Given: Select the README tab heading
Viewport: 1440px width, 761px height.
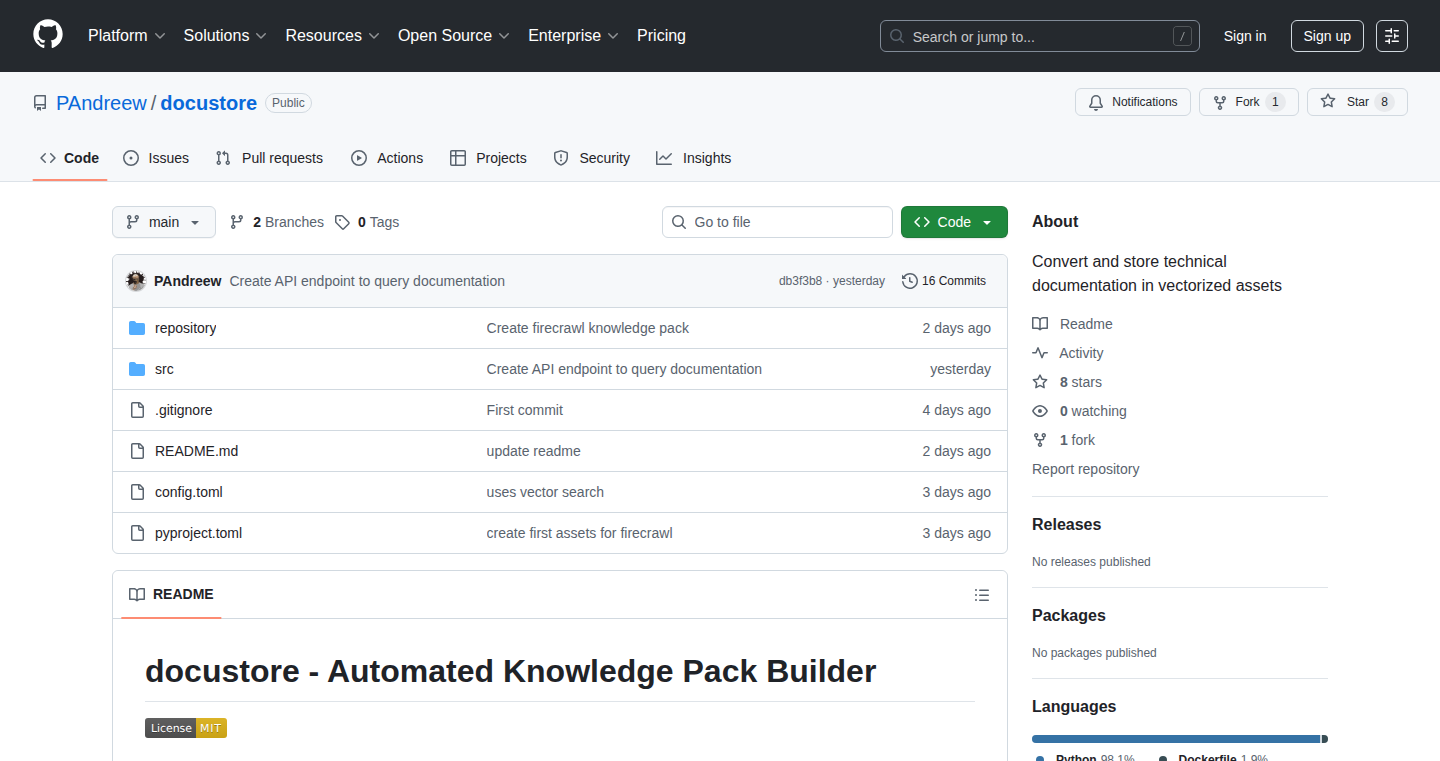Looking at the screenshot, I should (172, 594).
